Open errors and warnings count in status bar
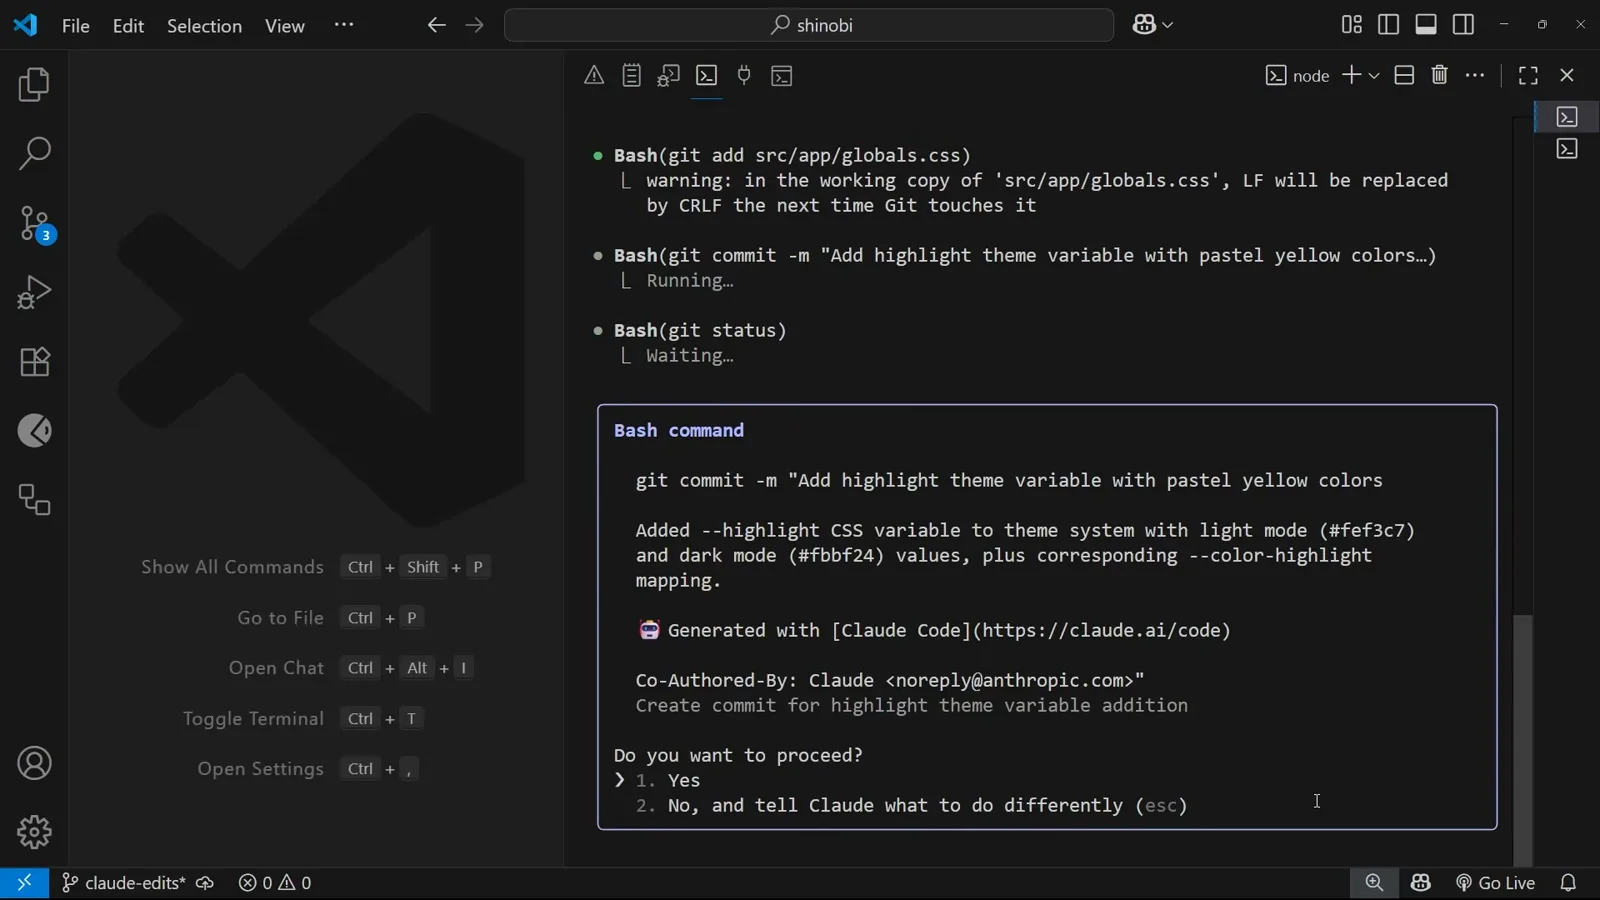The height and width of the screenshot is (900, 1600). [x=275, y=883]
